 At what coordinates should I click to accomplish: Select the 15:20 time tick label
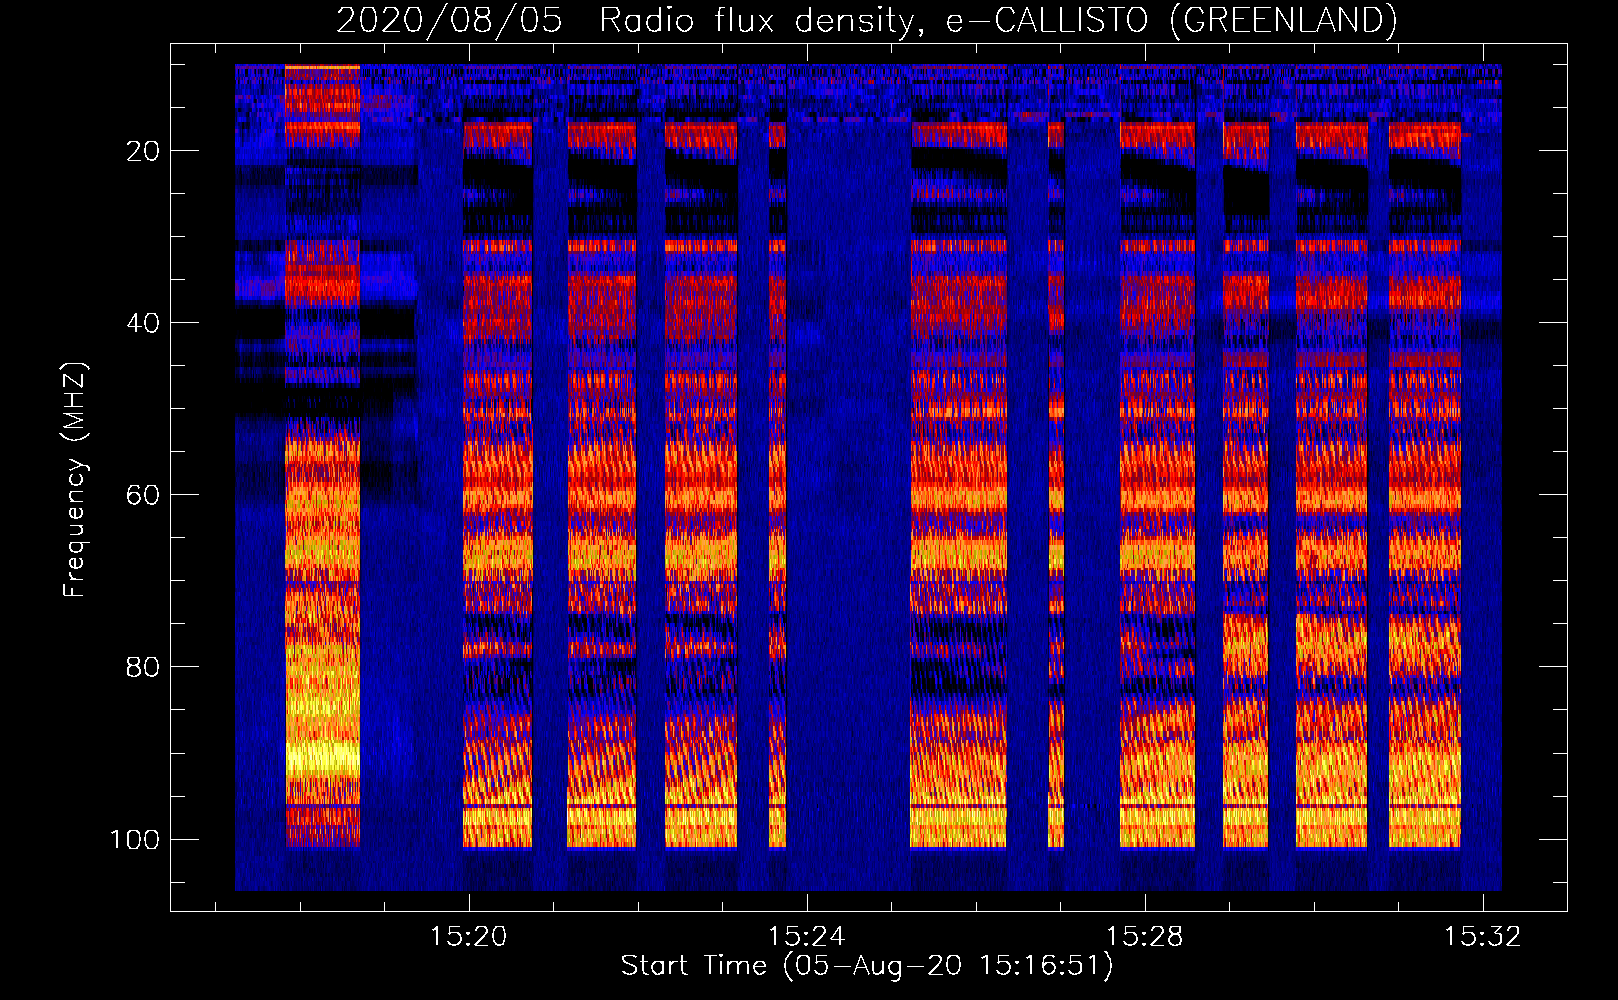point(468,936)
